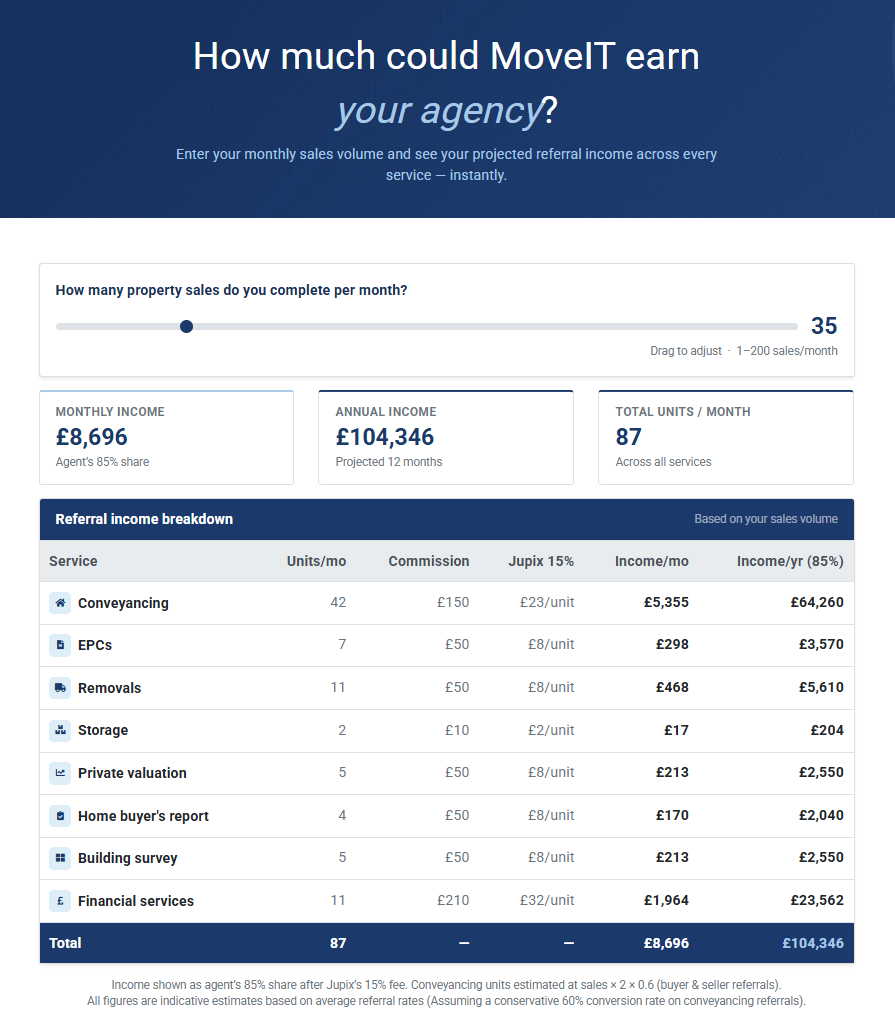This screenshot has width=895, height=1010.
Task: Click Conveyancing yearly income £64,260
Action: tap(817, 602)
